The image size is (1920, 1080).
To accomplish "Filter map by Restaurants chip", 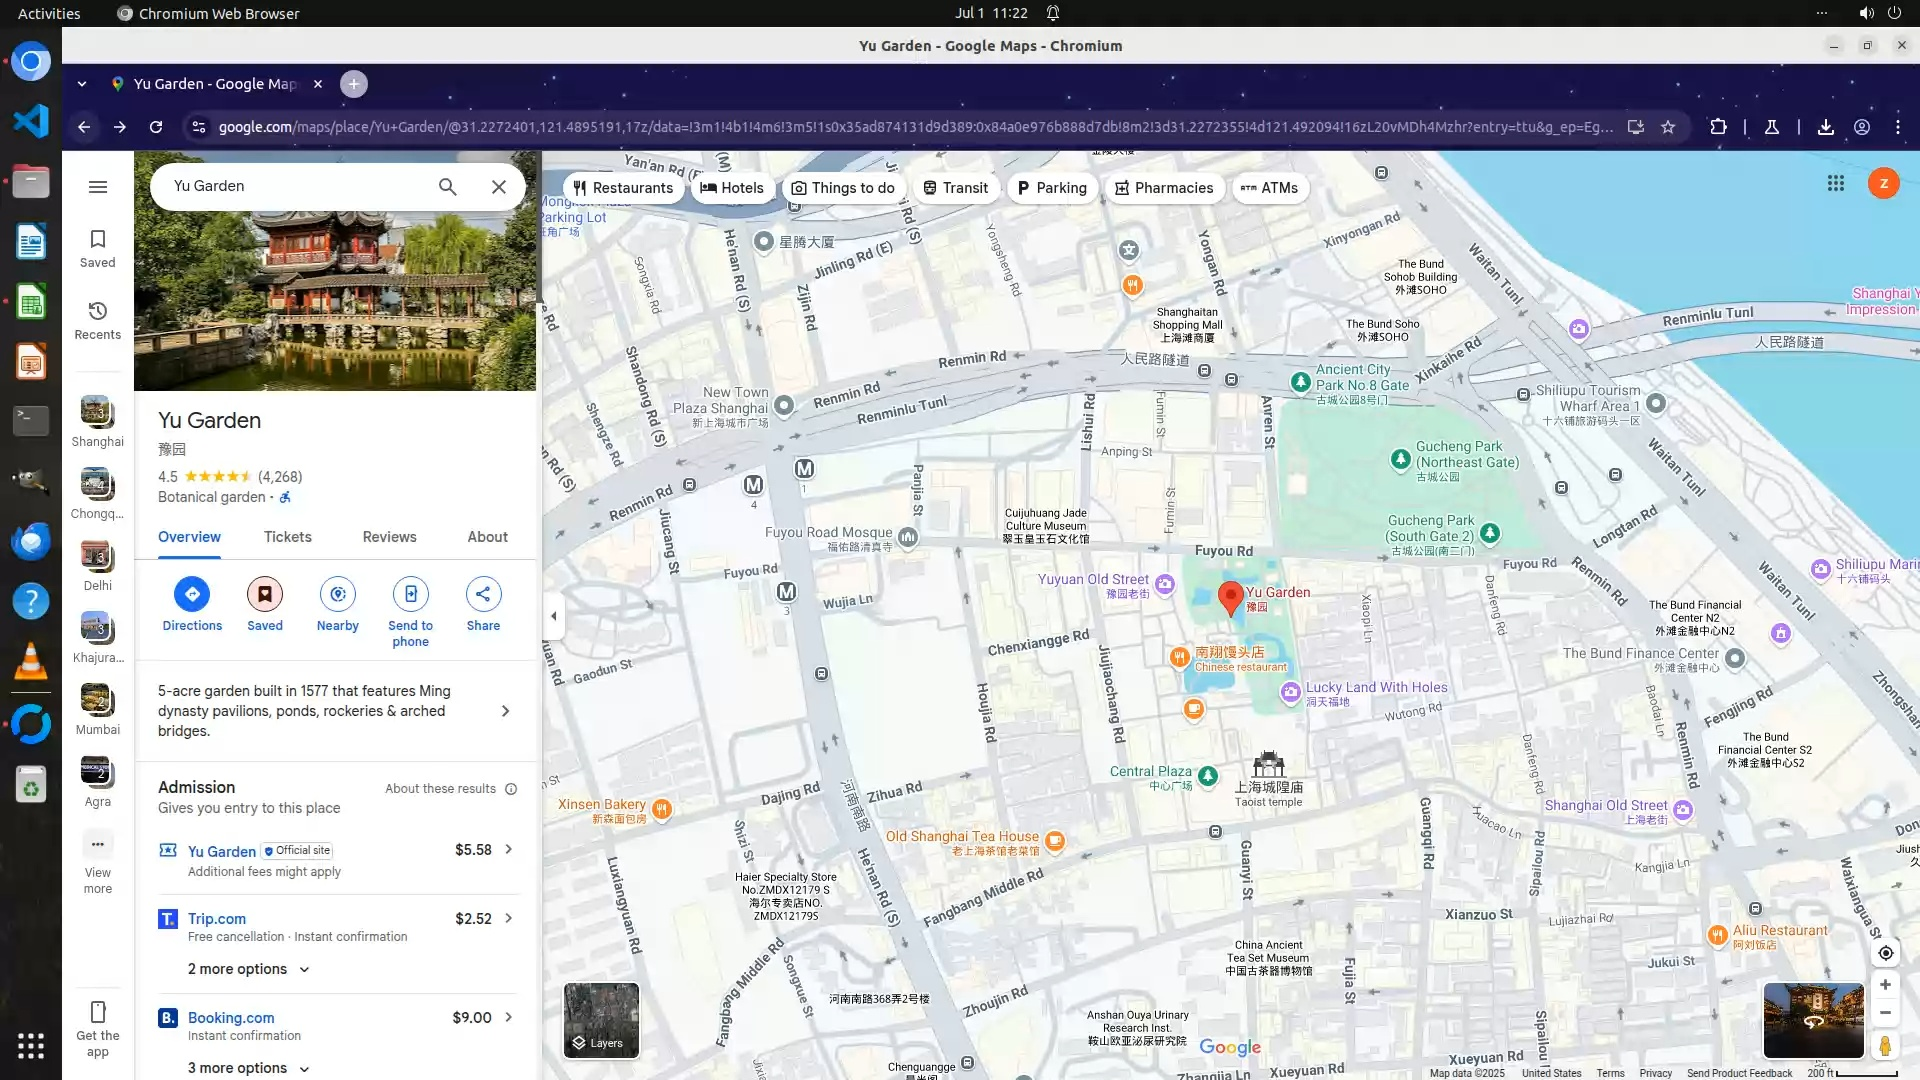I will [623, 188].
